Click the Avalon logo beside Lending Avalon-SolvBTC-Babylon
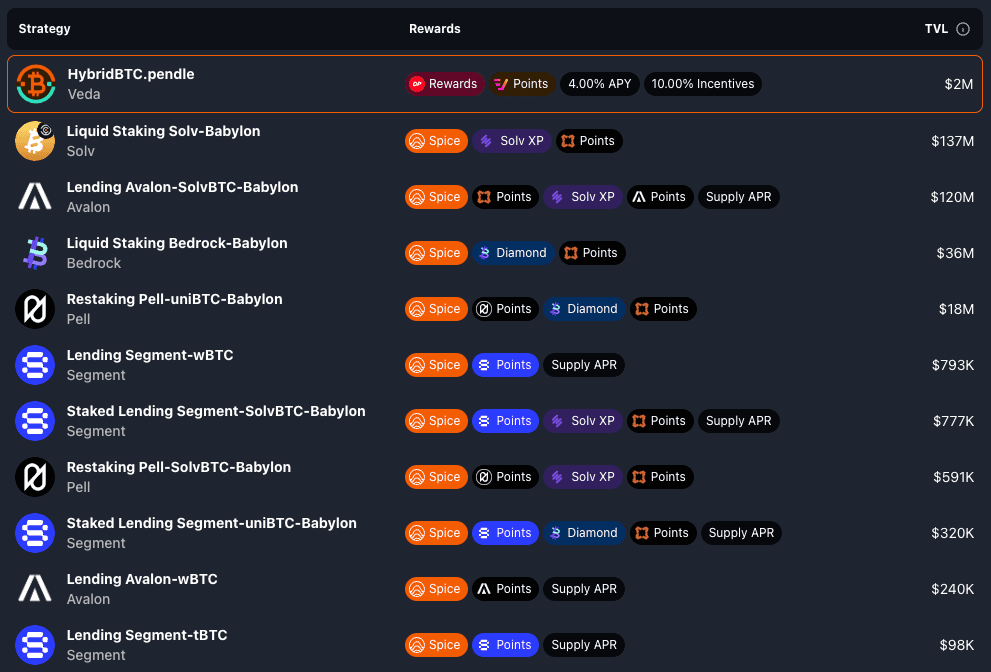This screenshot has height=672, width=991. click(x=35, y=197)
